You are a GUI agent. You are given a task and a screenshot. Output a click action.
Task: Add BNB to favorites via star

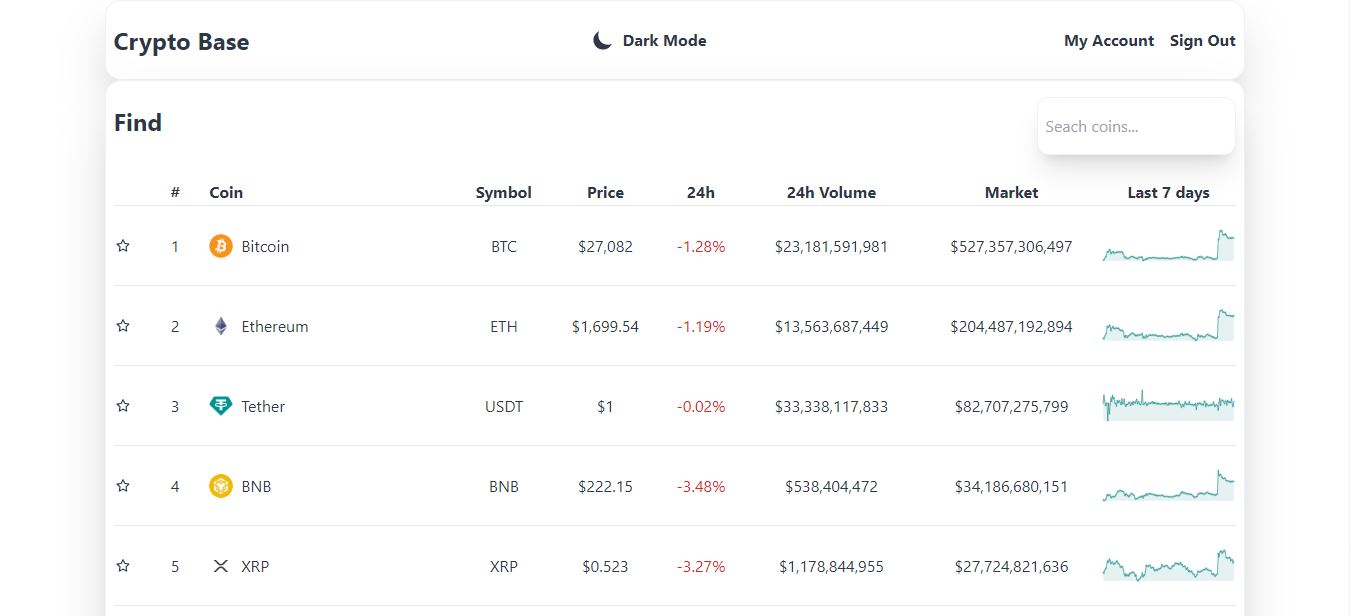coord(123,486)
